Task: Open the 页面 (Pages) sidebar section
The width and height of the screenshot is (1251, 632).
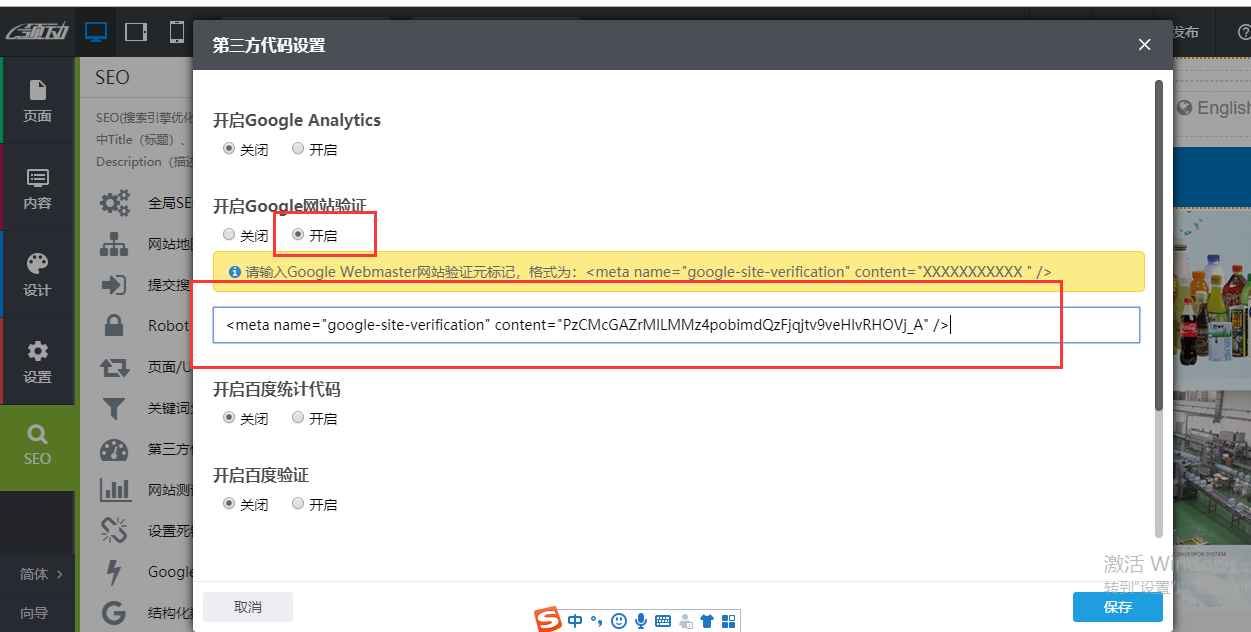Action: pyautogui.click(x=37, y=100)
